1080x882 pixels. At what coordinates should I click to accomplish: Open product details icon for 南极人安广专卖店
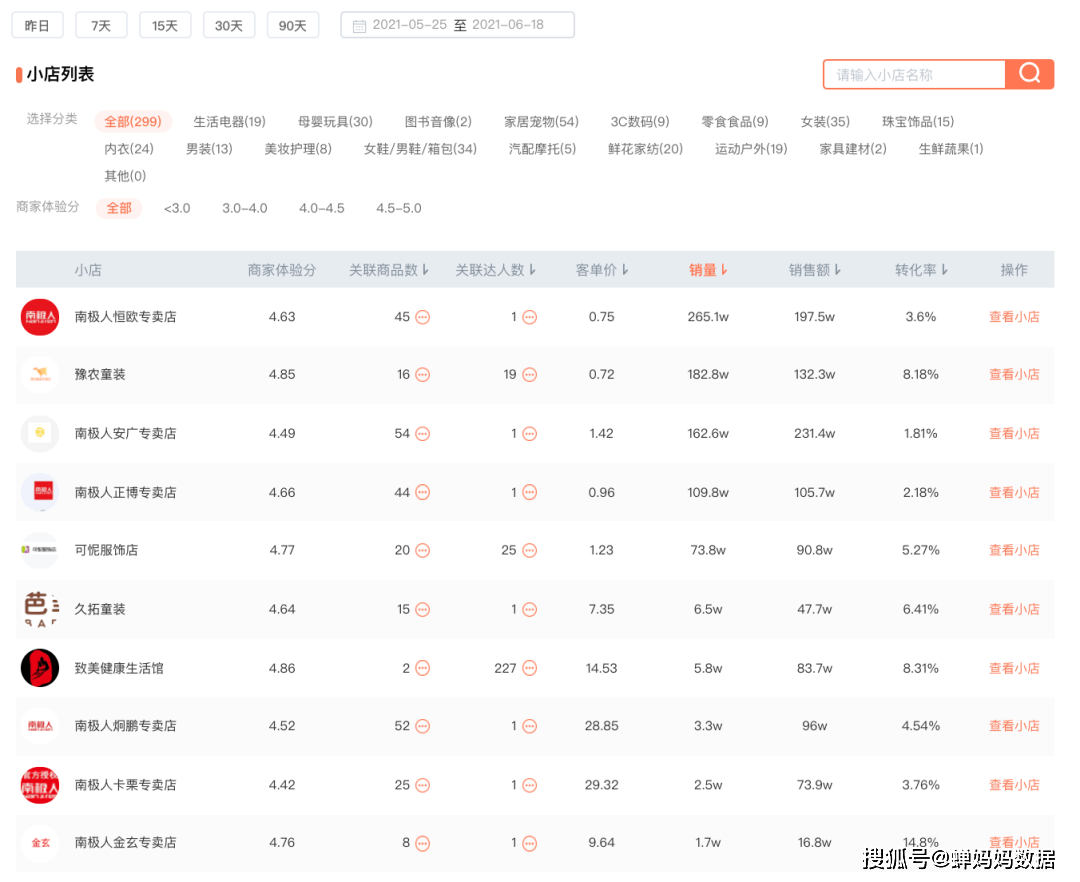point(423,434)
